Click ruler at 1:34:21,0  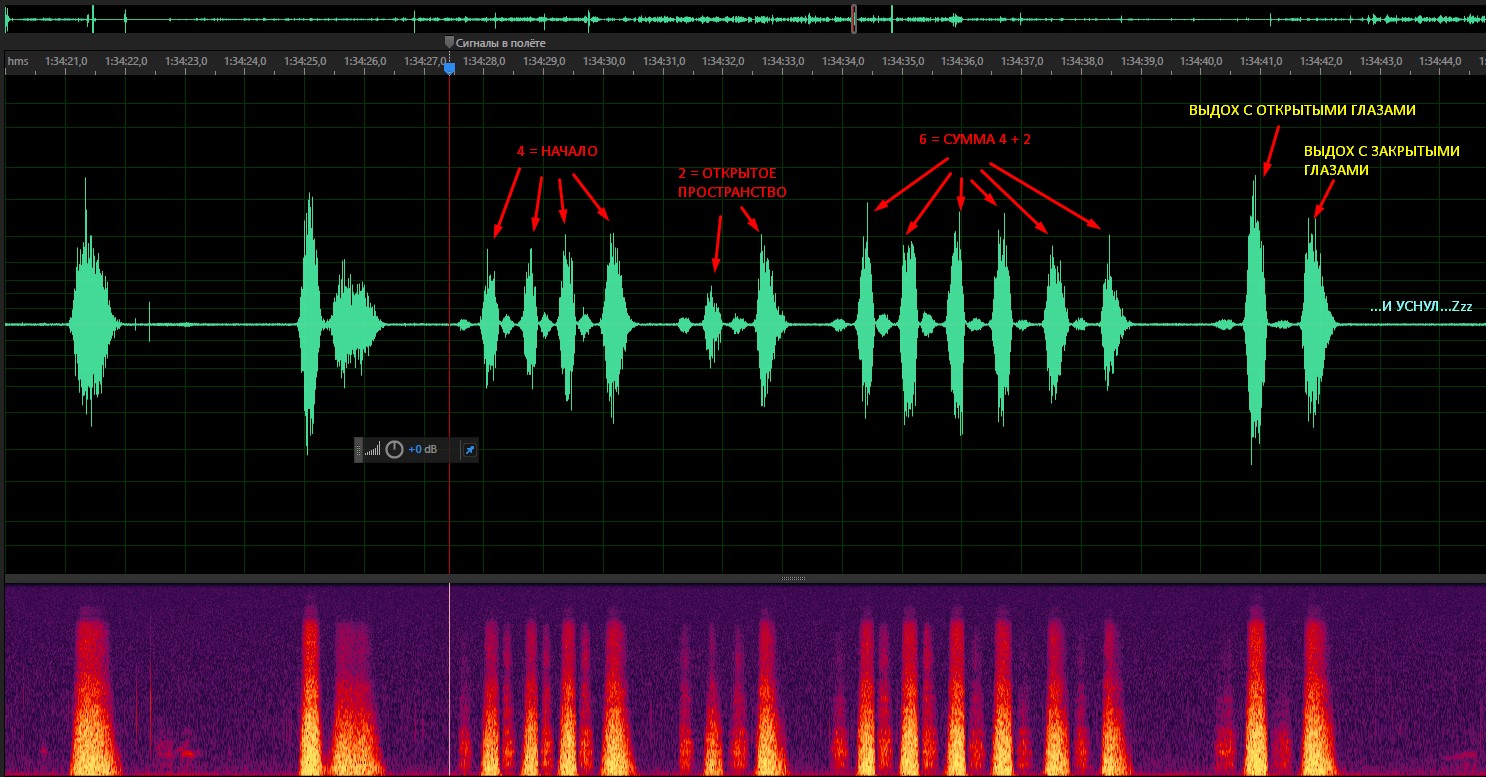tap(66, 61)
